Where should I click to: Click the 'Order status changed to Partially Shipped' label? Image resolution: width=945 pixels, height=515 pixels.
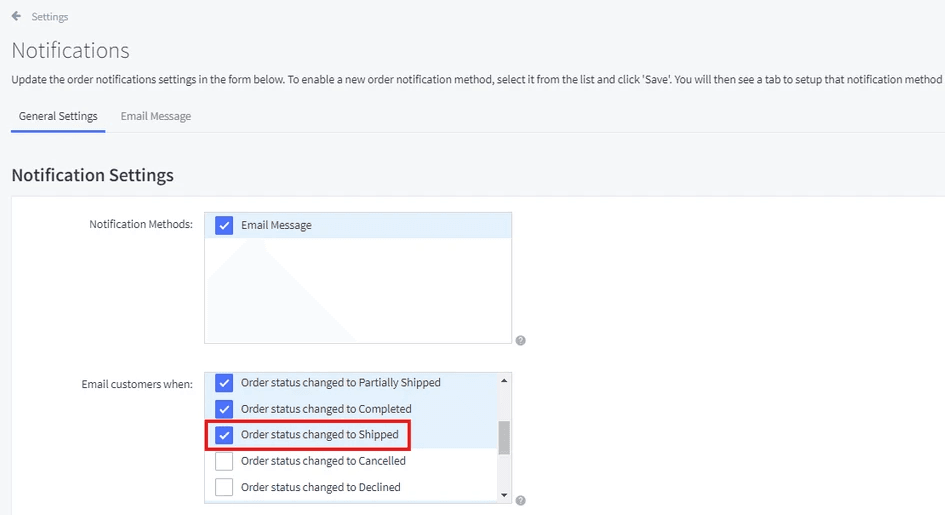pos(341,382)
